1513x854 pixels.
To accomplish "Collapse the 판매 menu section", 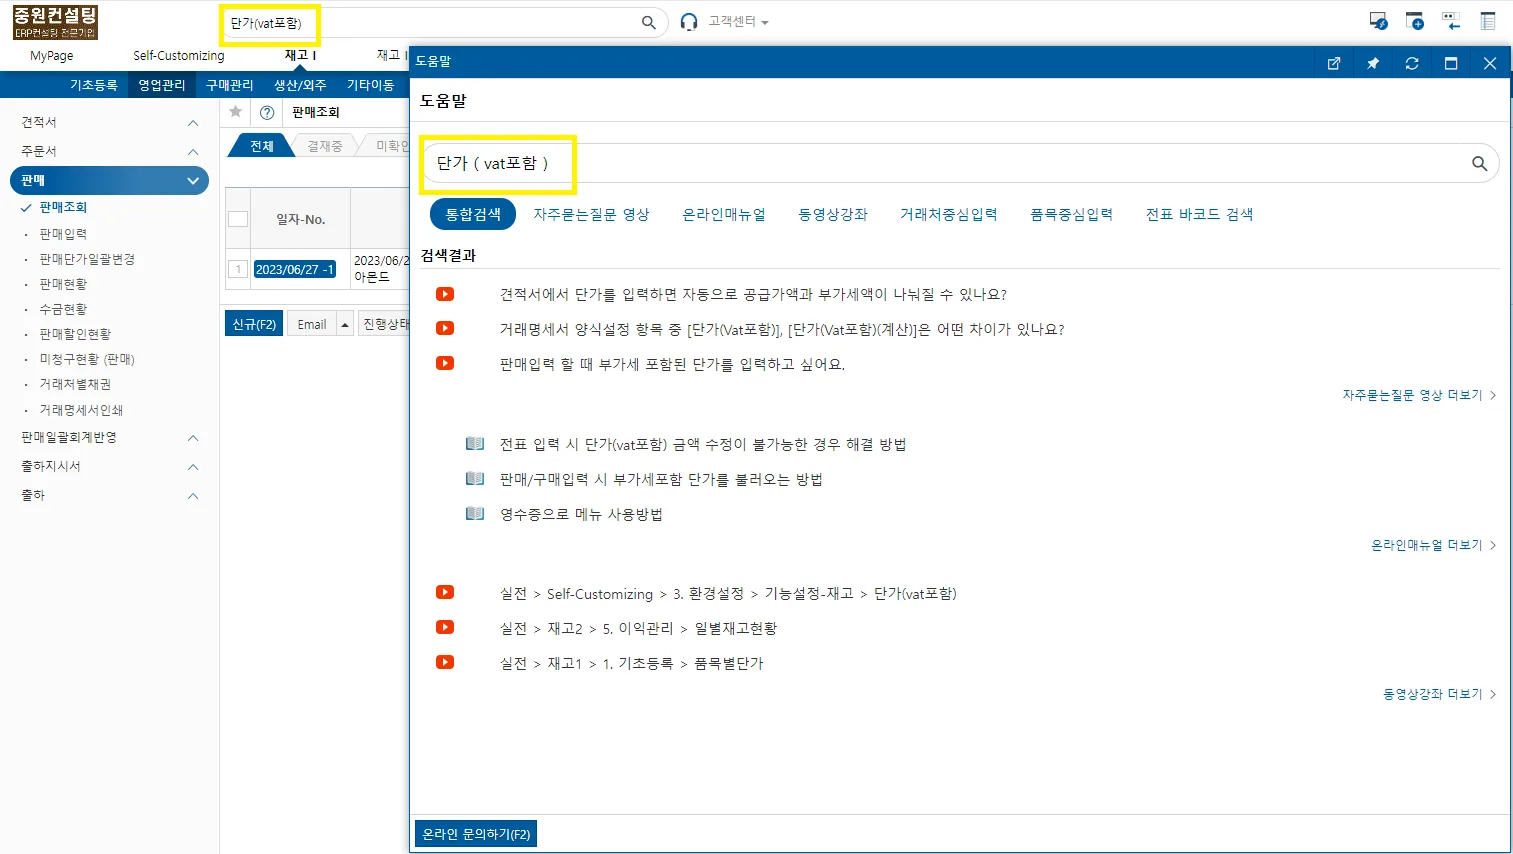I will 193,181.
